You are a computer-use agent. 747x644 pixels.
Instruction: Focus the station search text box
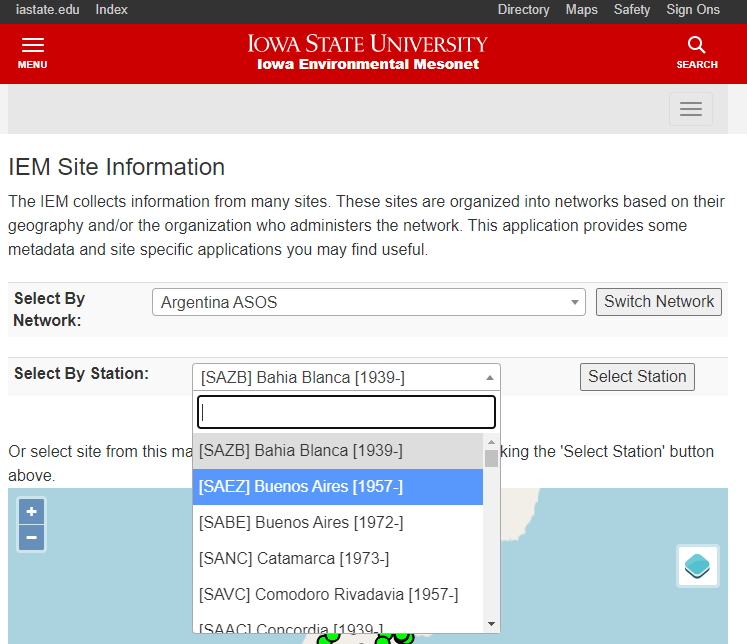pyautogui.click(x=346, y=412)
